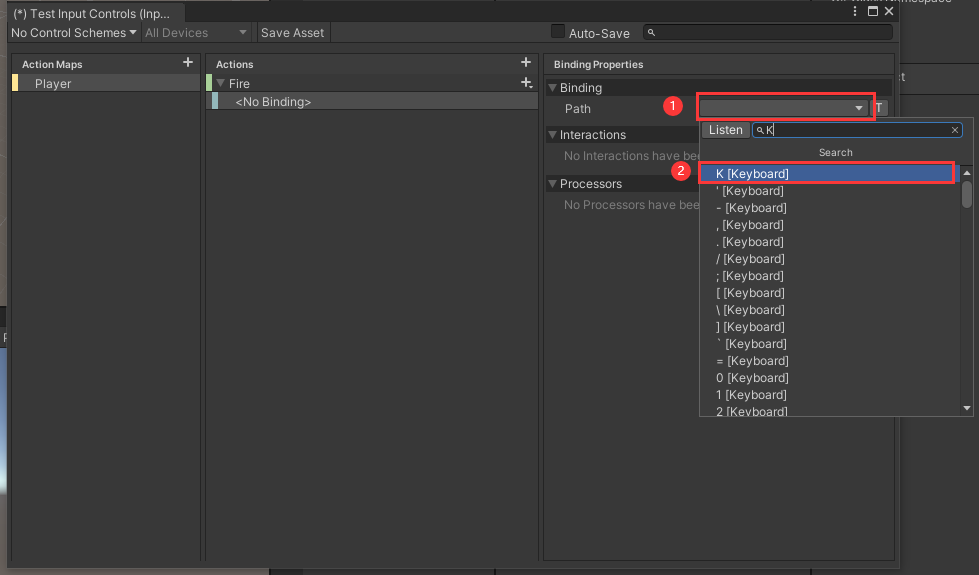This screenshot has width=979, height=575.
Task: Add a new Action with plus icon
Action: [x=526, y=63]
